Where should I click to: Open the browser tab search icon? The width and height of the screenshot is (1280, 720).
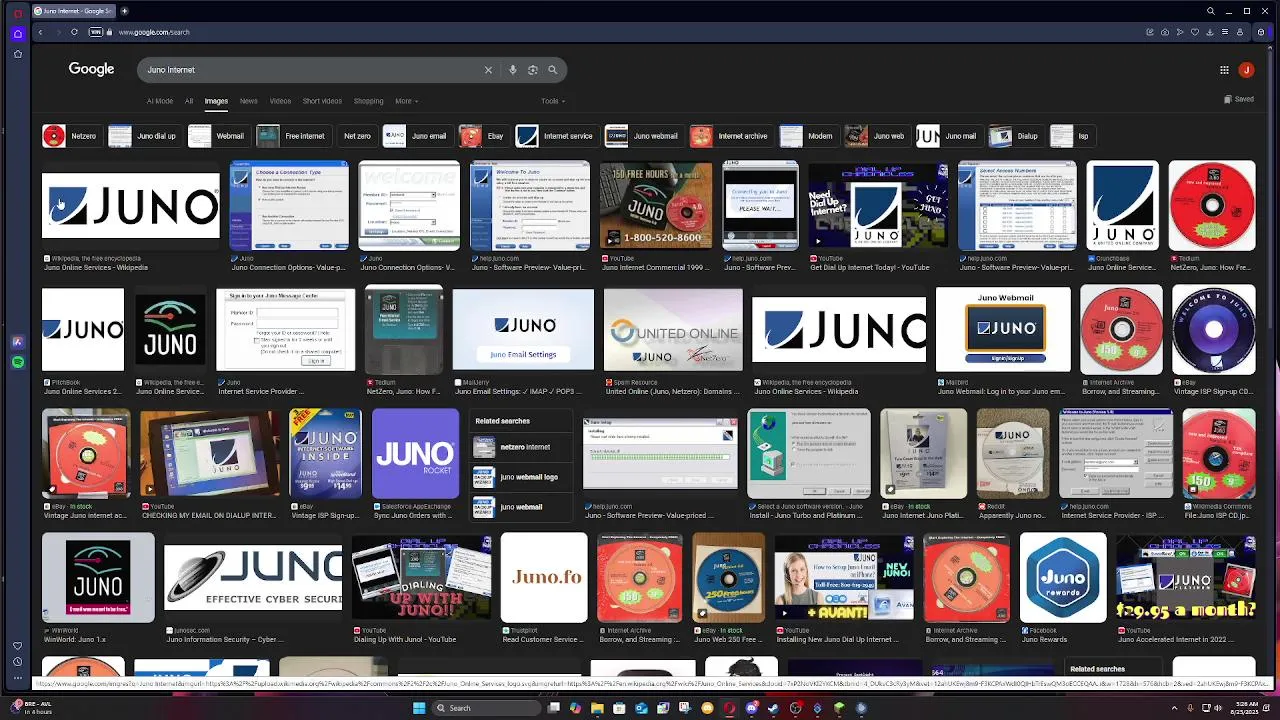[x=1210, y=11]
